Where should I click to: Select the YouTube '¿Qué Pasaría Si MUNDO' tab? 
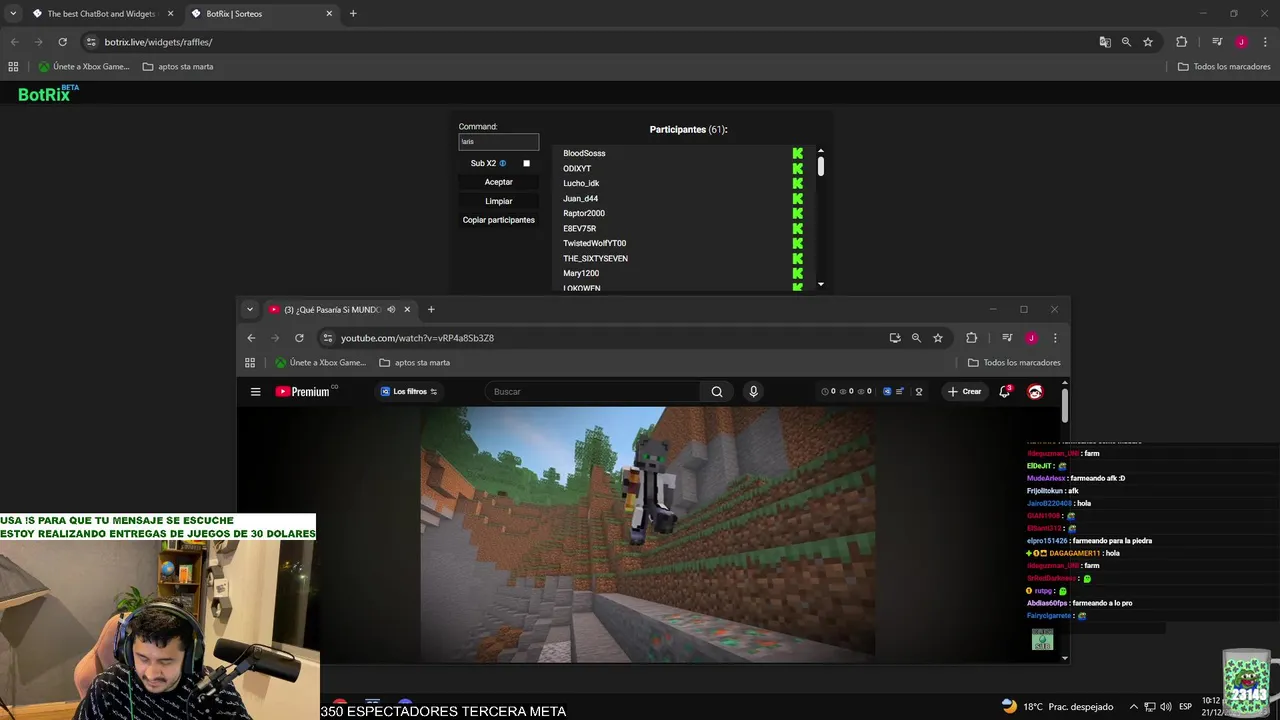click(332, 310)
